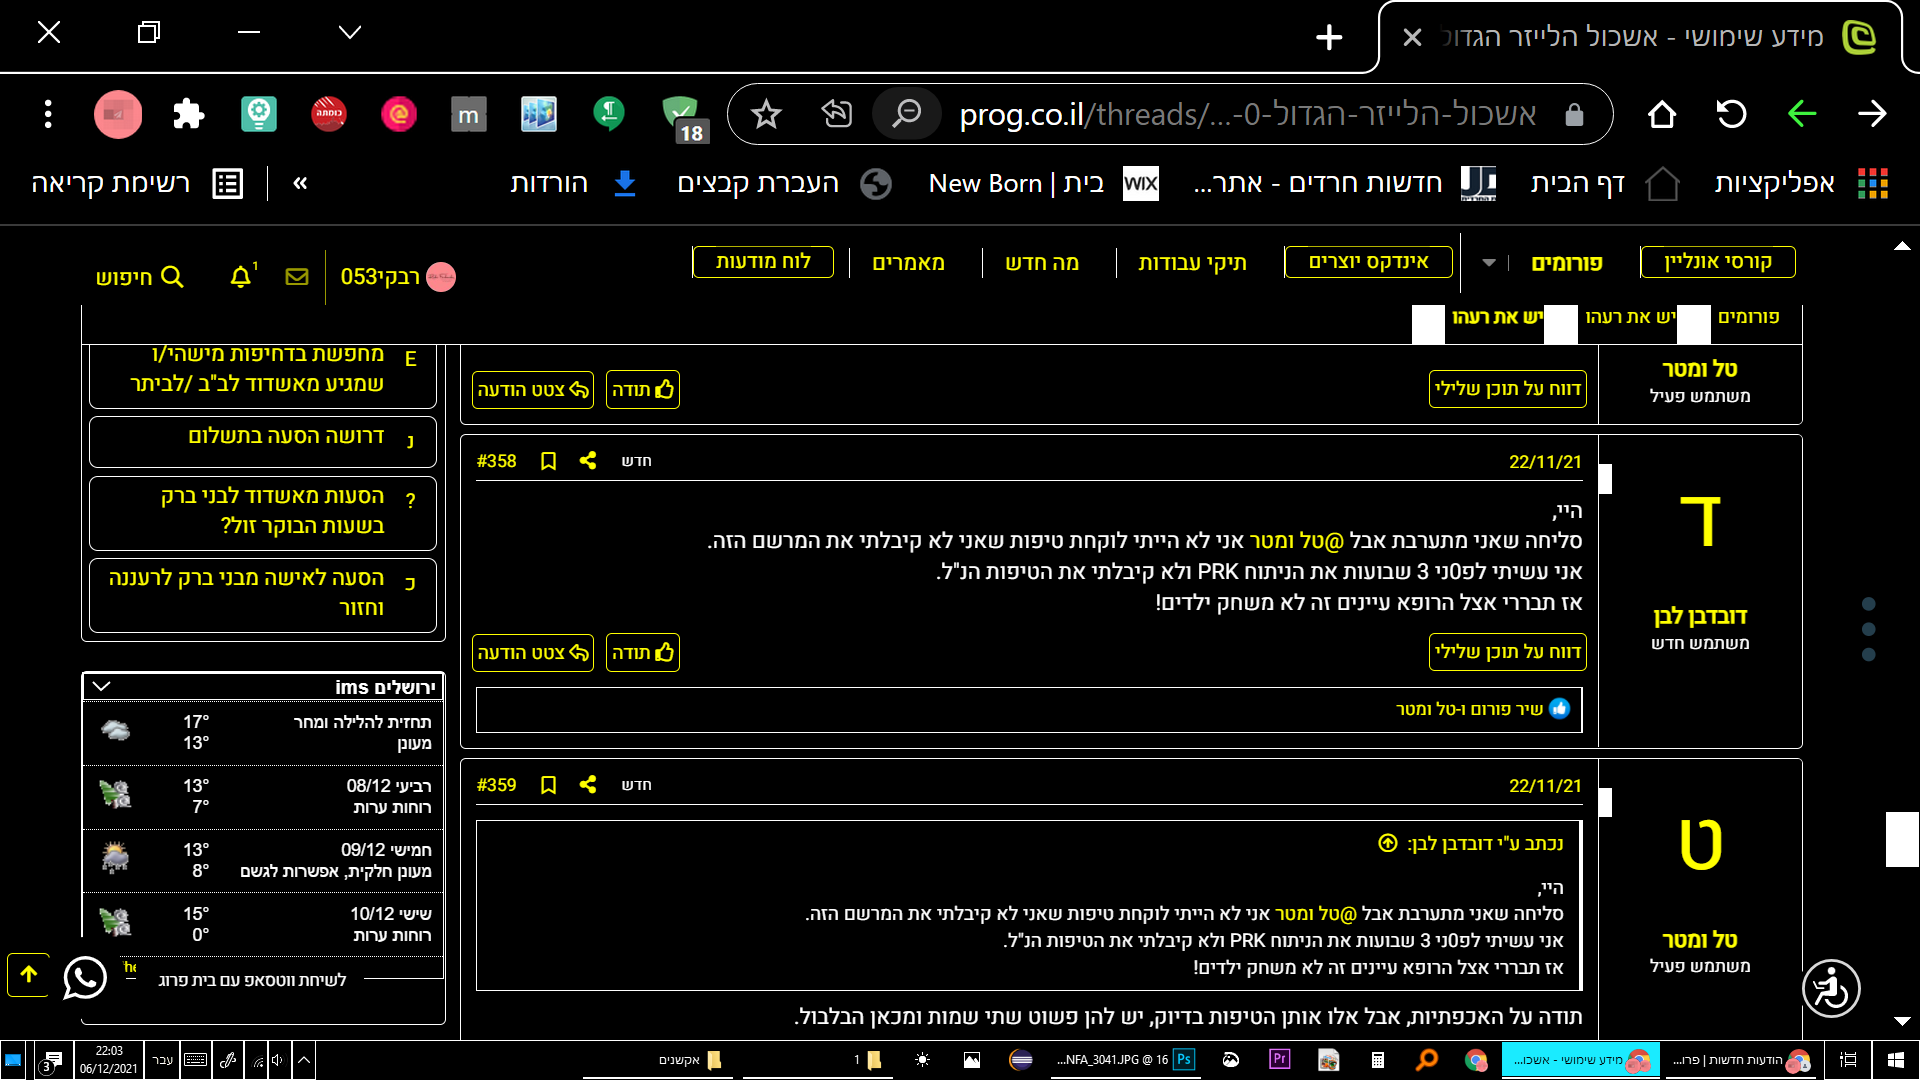Open the inbox envelope icon
This screenshot has height=1080, width=1920.
[x=297, y=277]
